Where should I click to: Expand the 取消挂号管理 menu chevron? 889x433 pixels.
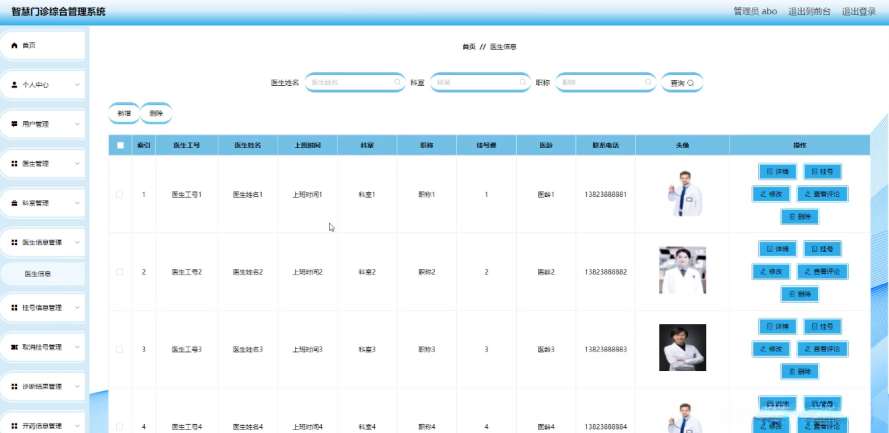(x=77, y=347)
